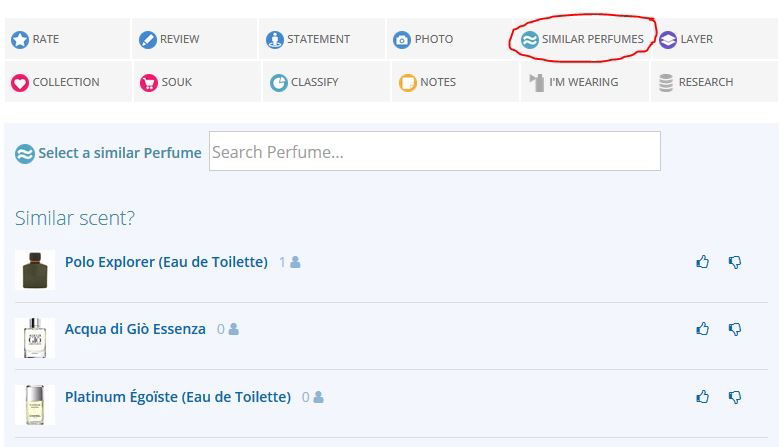Thumbs up Polo Explorer similarity
This screenshot has width=783, height=447.
(703, 262)
